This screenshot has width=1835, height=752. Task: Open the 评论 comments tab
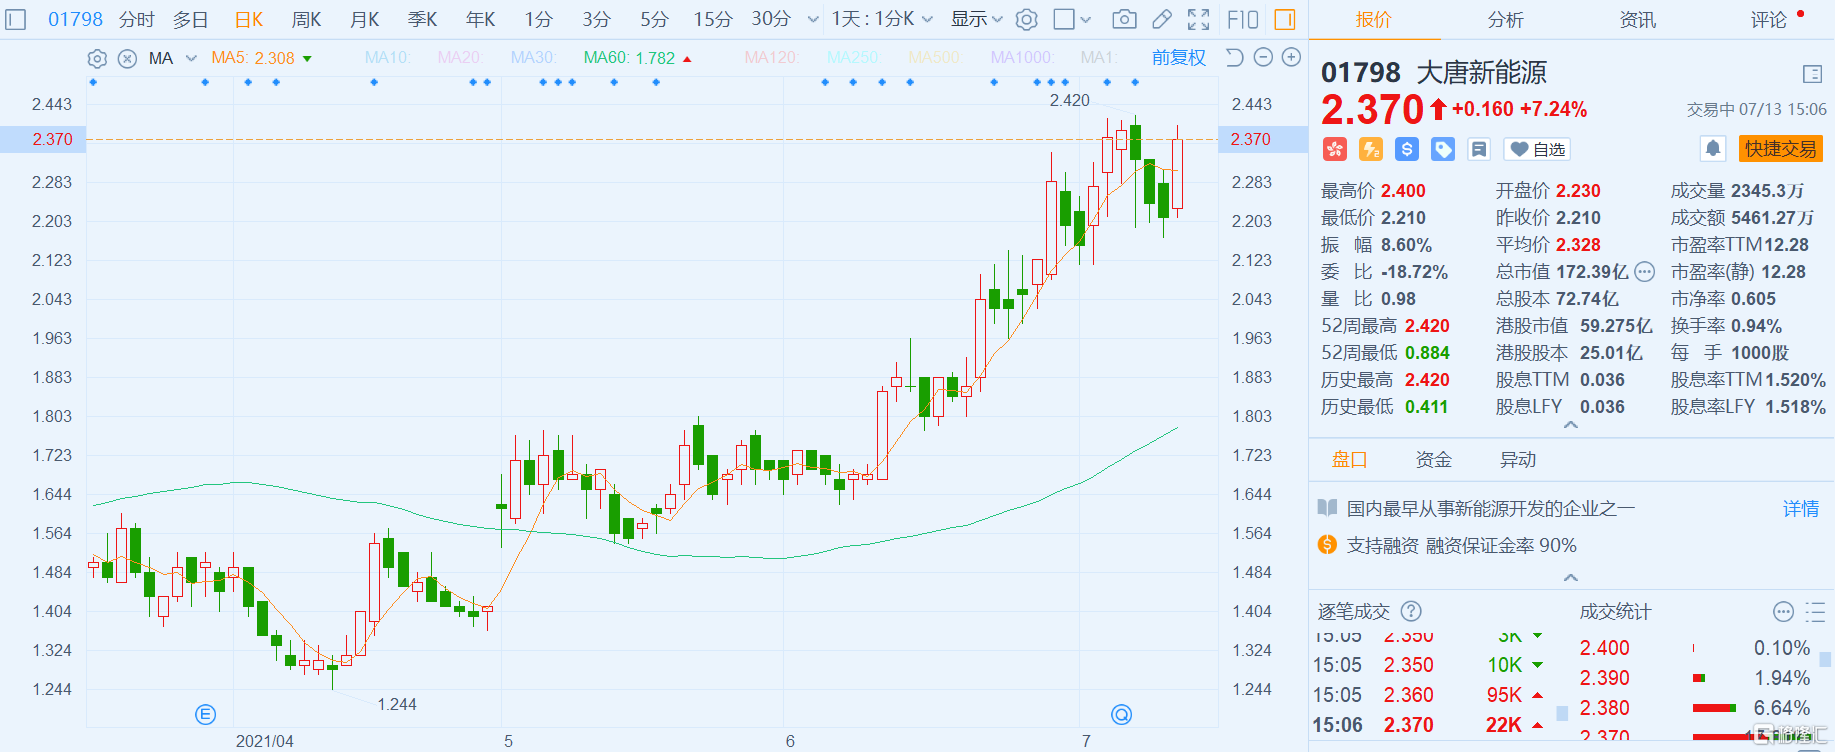(1768, 19)
